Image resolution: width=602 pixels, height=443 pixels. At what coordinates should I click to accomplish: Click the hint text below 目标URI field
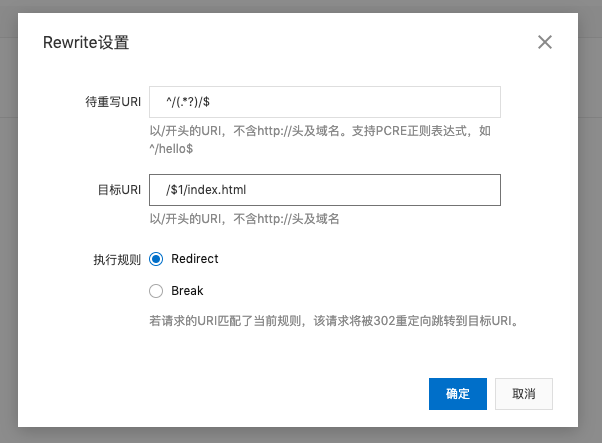249,219
